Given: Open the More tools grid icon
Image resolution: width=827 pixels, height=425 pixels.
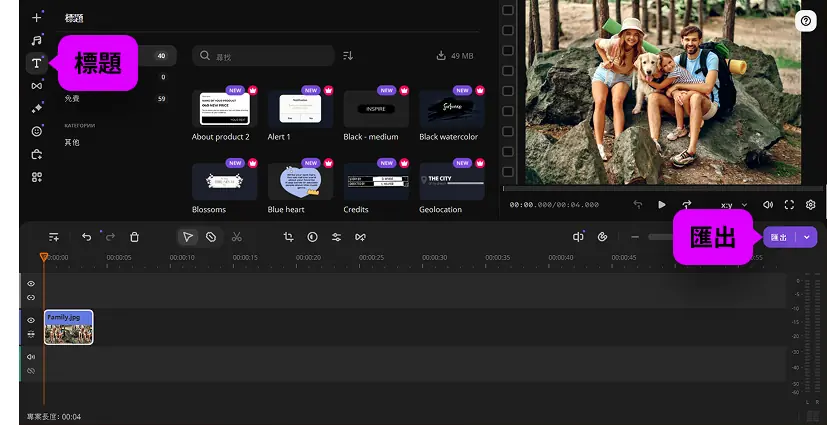Looking at the screenshot, I should click(36, 177).
